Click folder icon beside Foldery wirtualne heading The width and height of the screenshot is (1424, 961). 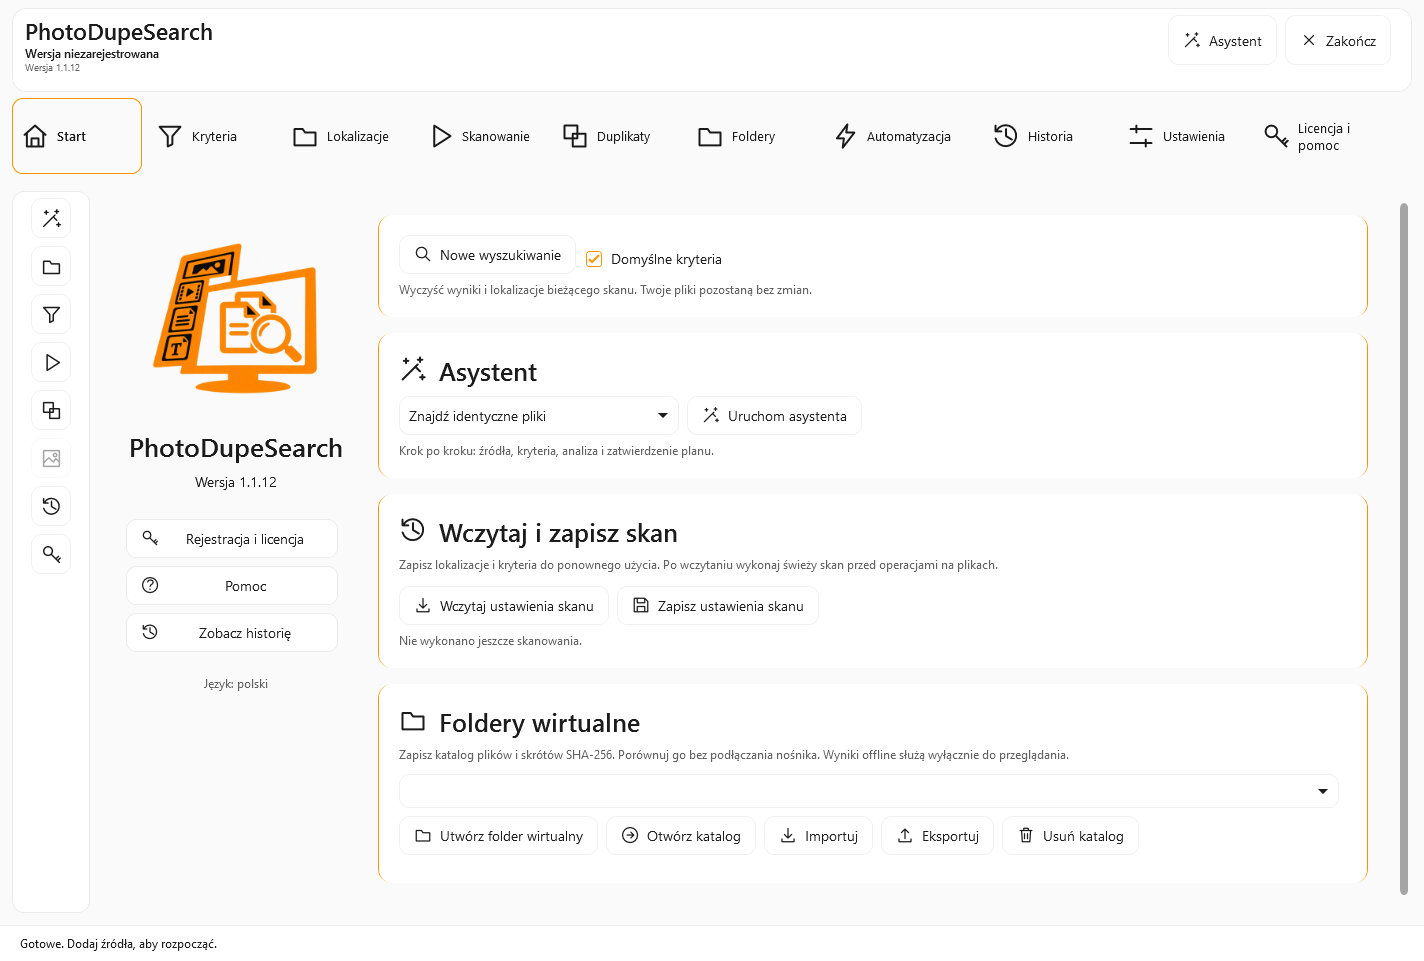413,721
